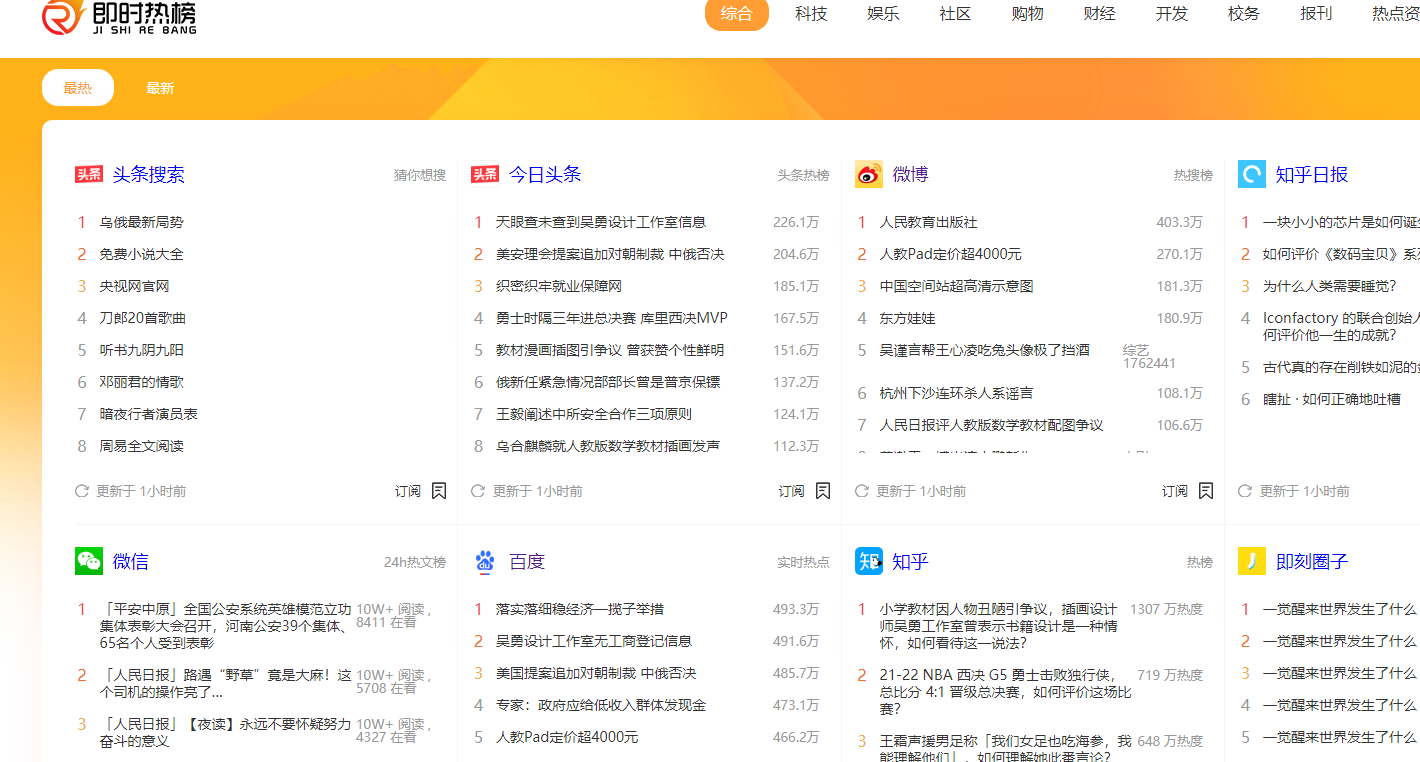This screenshot has height=762, width=1420.
Task: Open 瞎扯 · 如何正确地吐槽 article
Action: tap(1332, 399)
